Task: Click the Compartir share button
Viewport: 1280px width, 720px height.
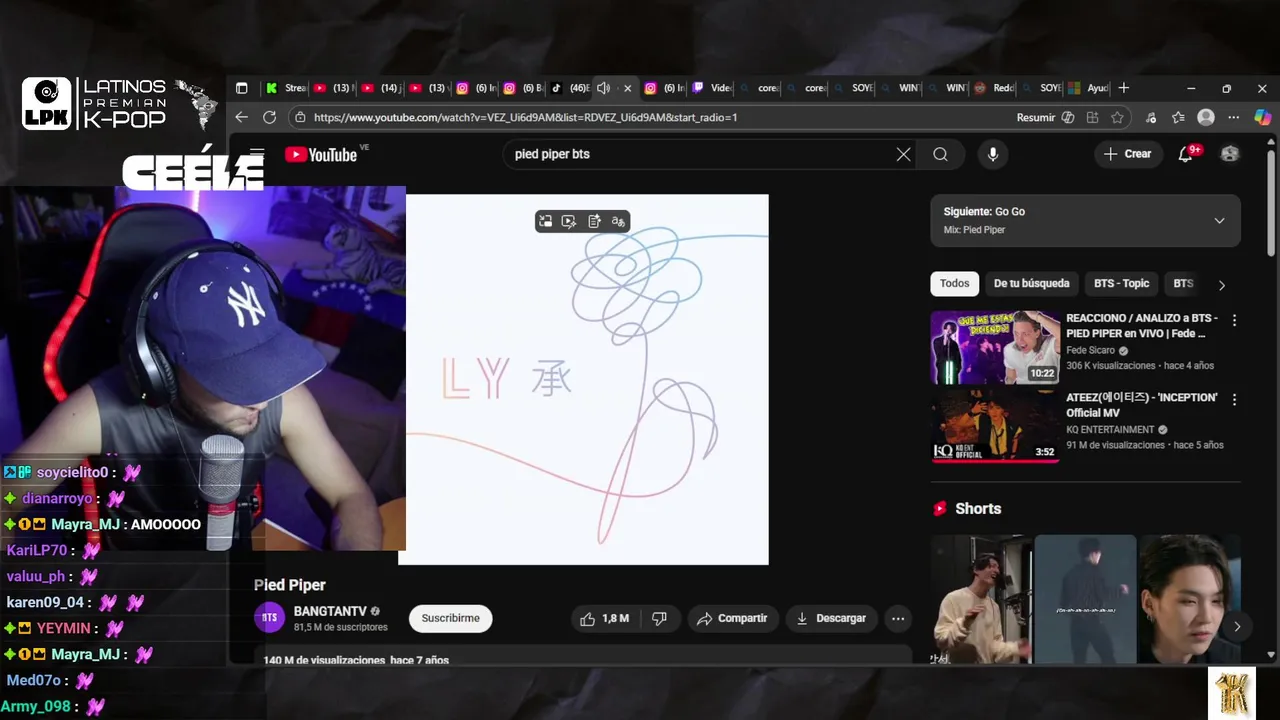Action: tap(732, 618)
